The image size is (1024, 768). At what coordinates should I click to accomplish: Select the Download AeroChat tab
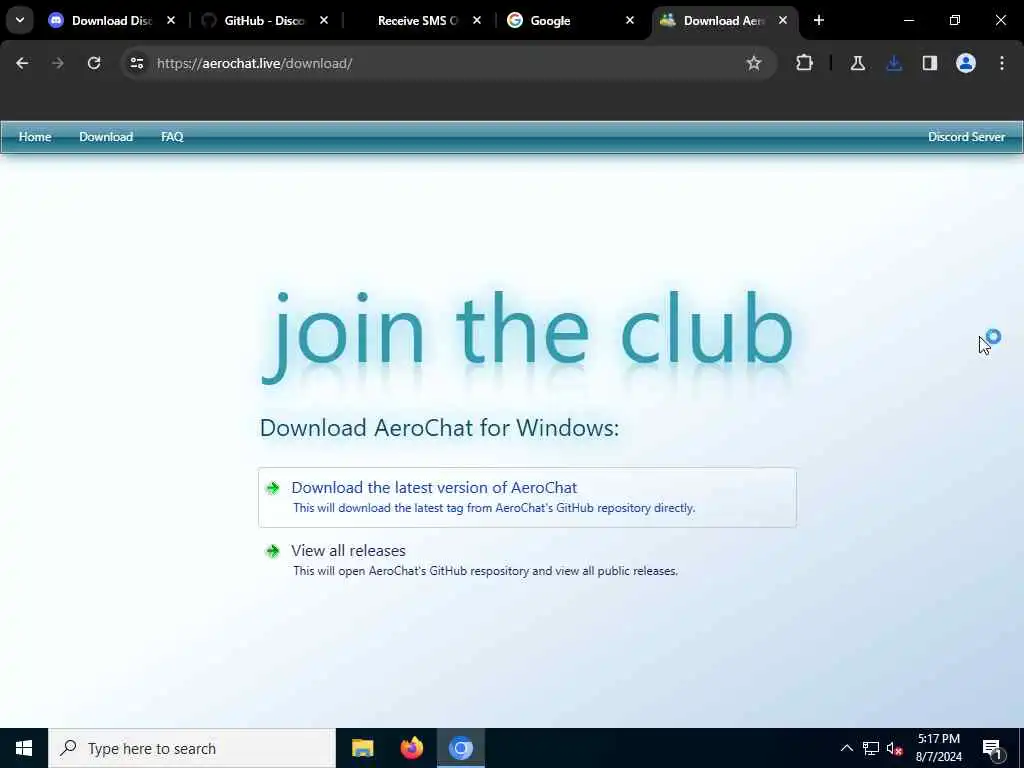coord(723,21)
